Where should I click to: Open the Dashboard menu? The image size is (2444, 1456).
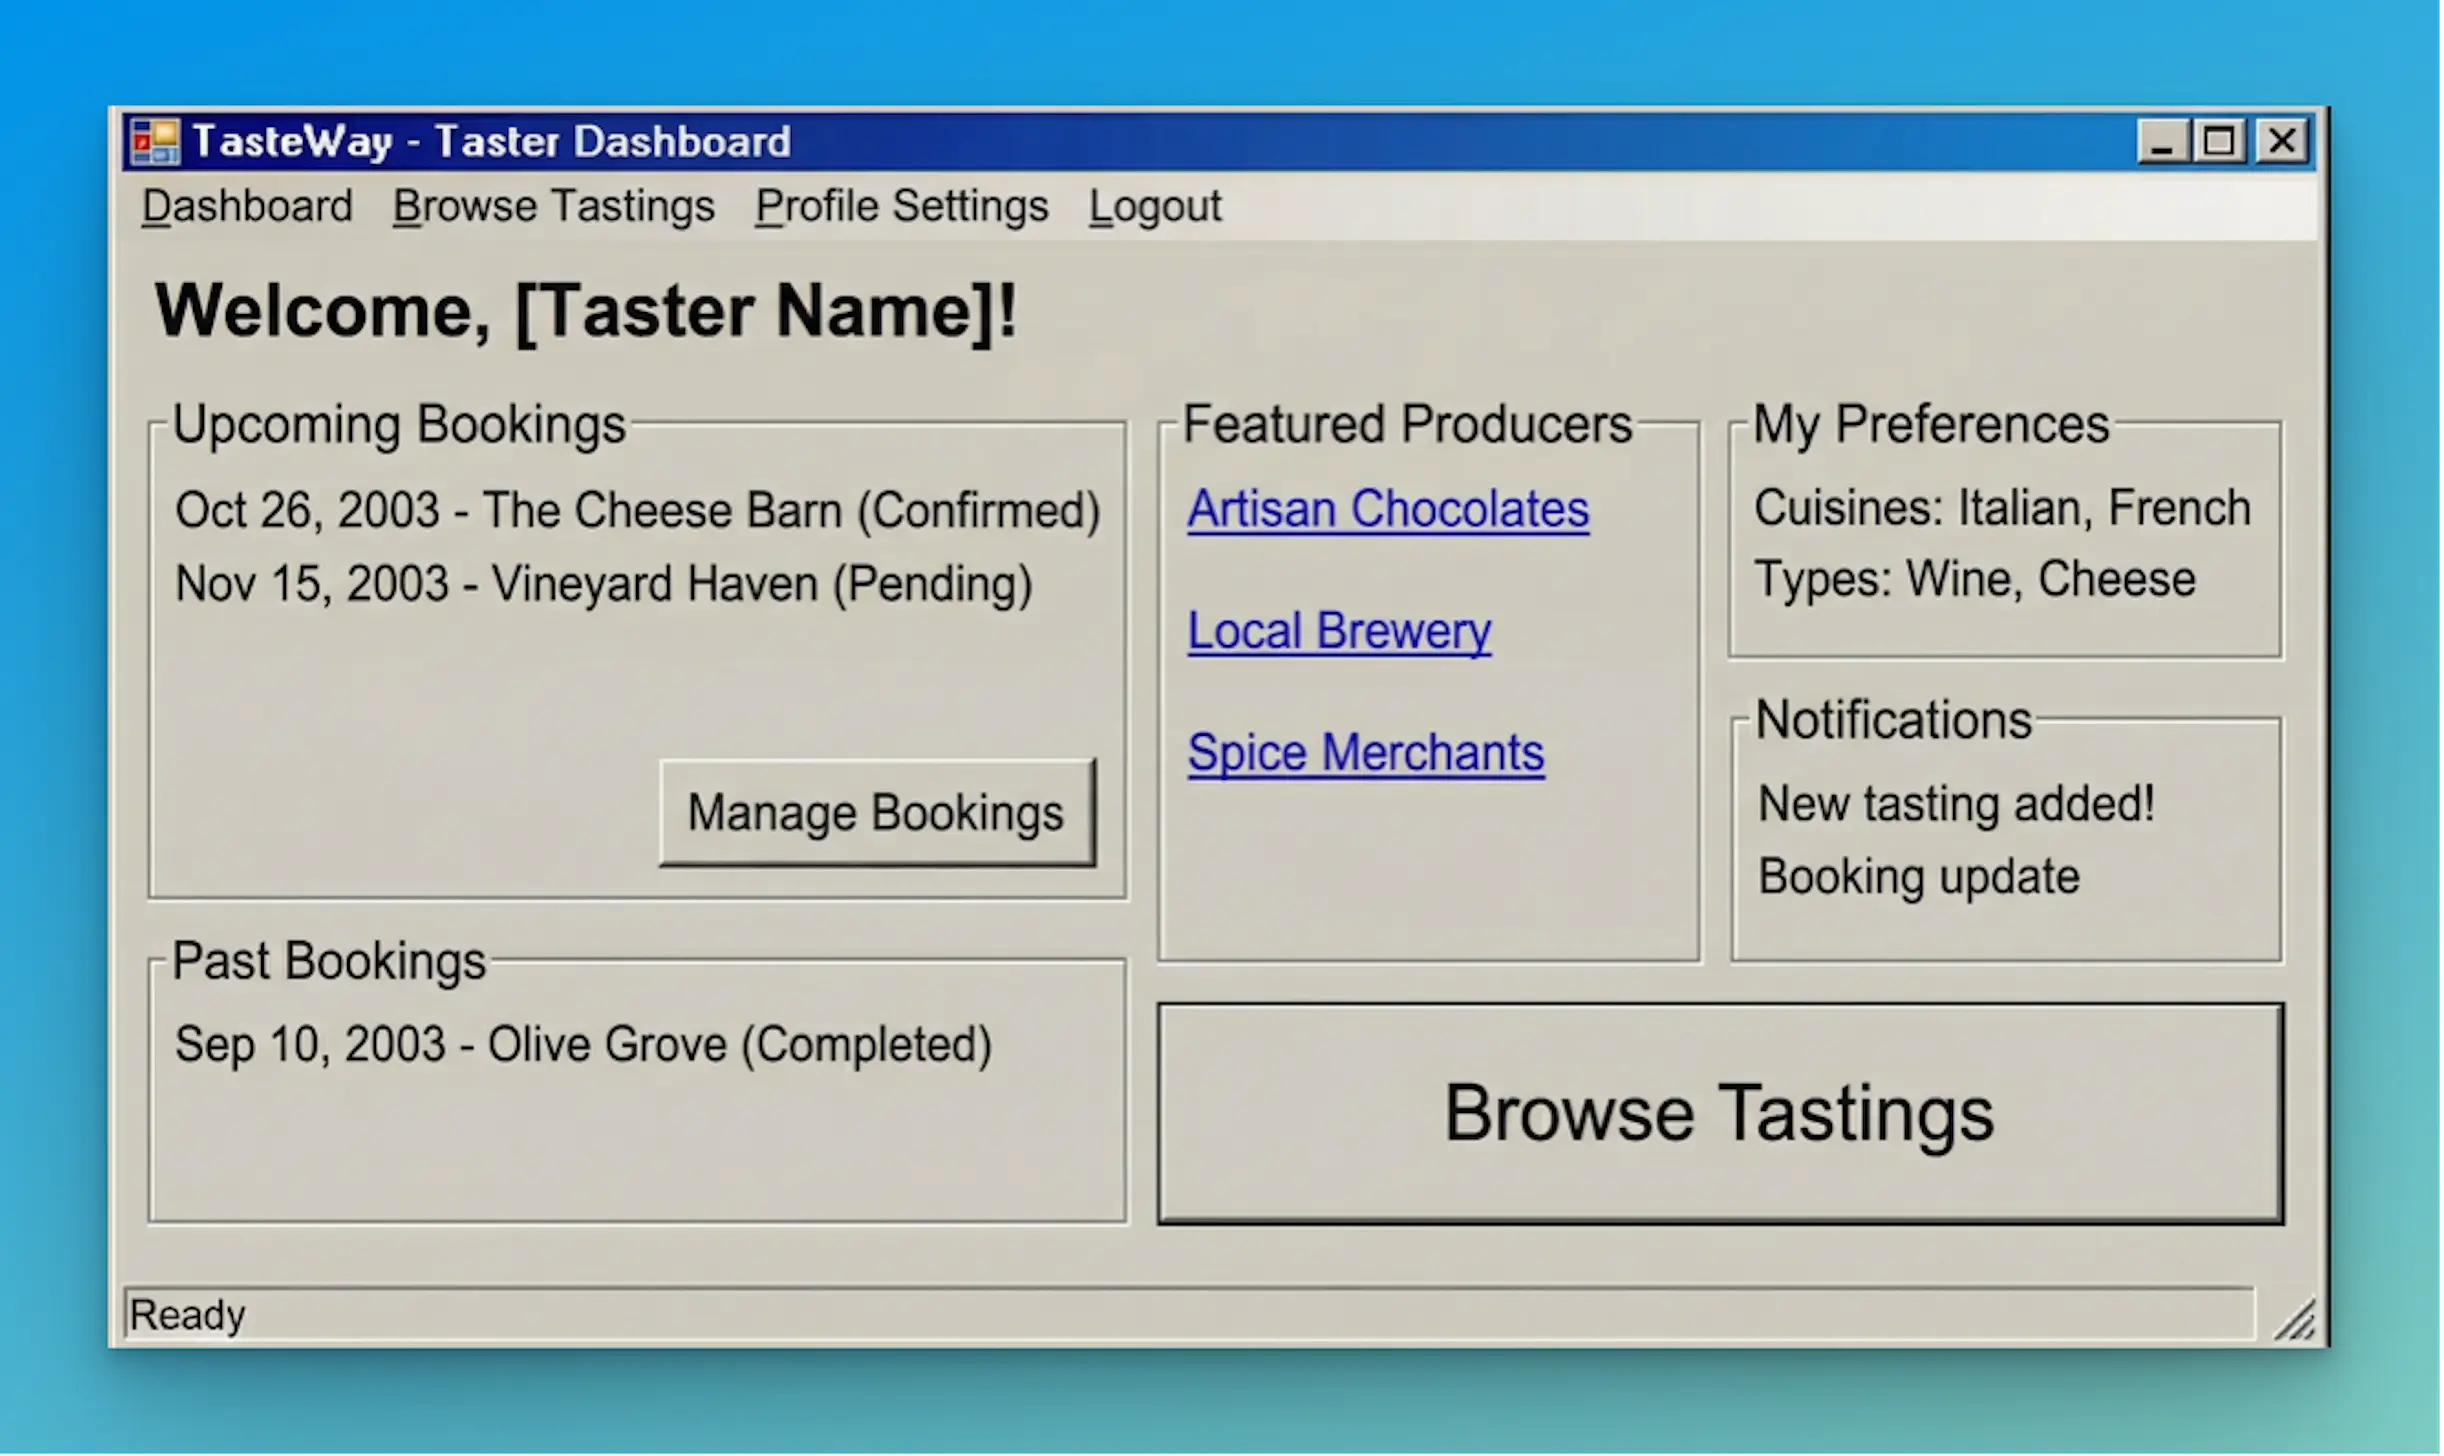point(247,206)
